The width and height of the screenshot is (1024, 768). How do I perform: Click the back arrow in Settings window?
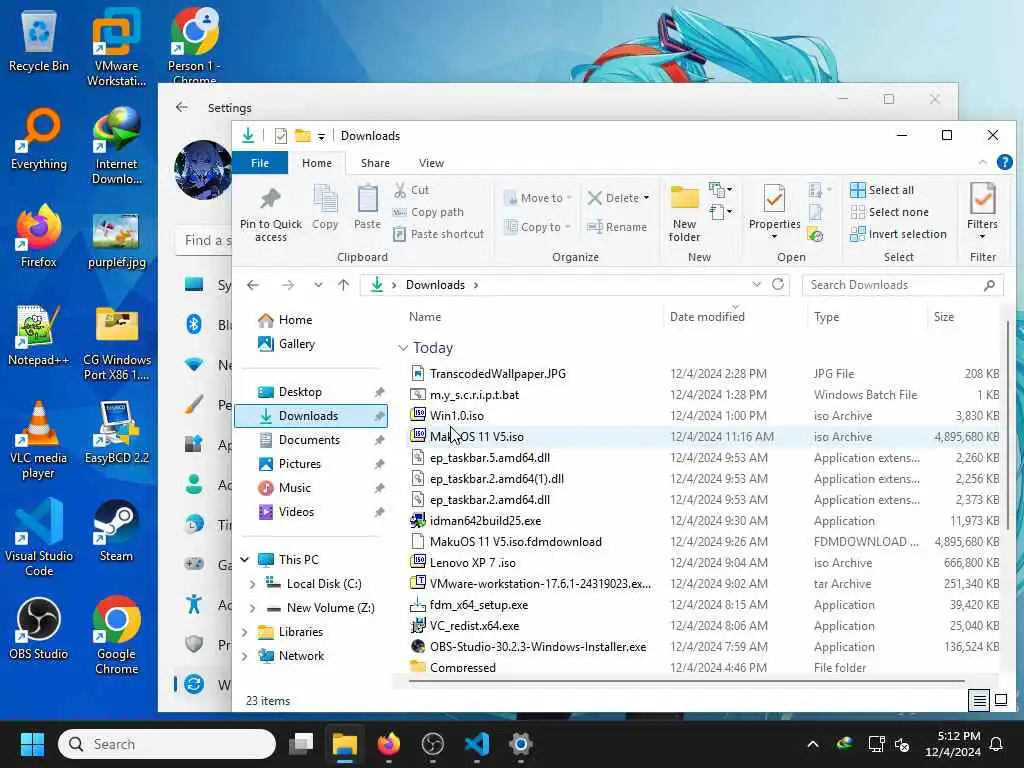click(x=182, y=107)
